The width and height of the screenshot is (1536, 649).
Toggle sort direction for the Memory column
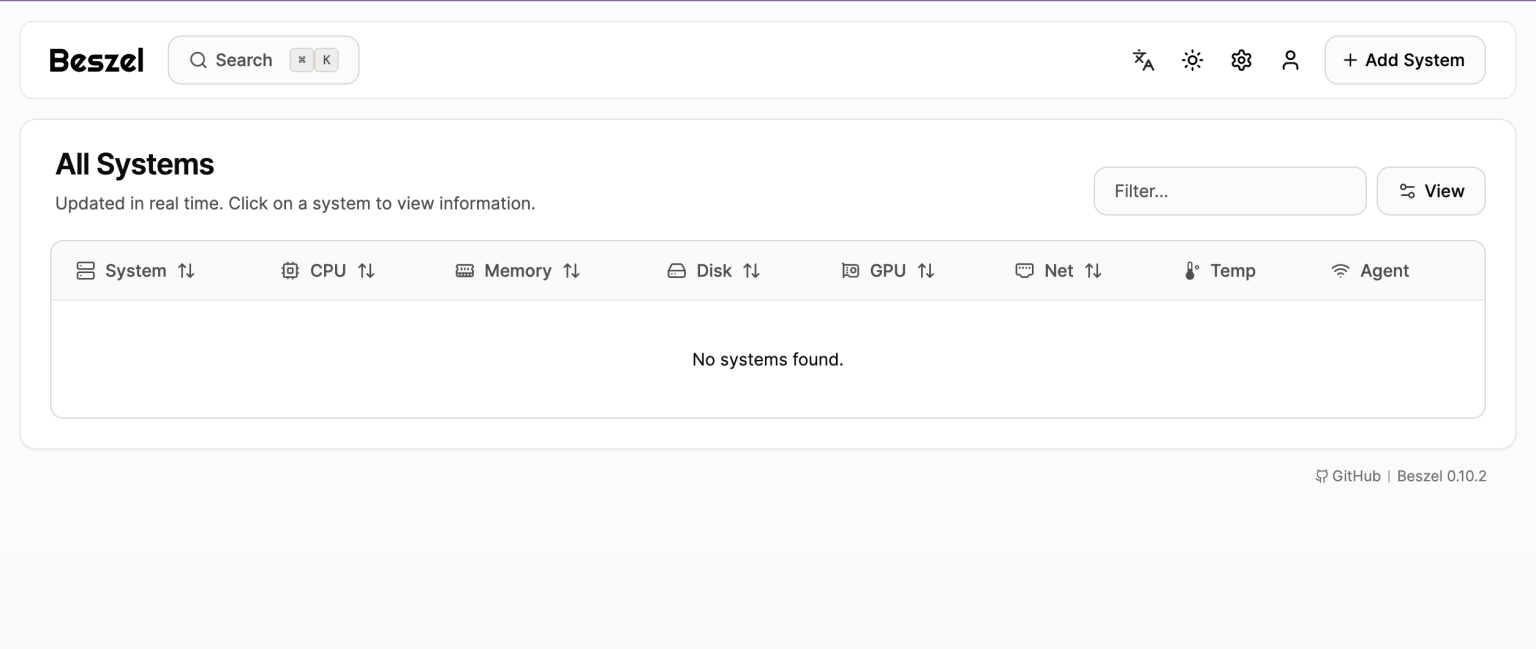click(571, 270)
